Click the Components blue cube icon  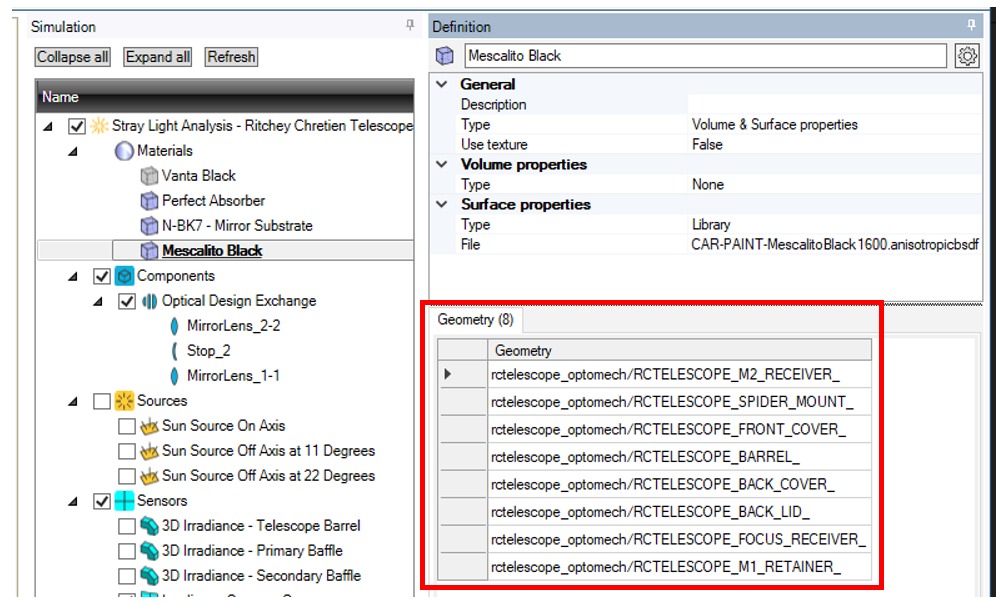coord(124,276)
